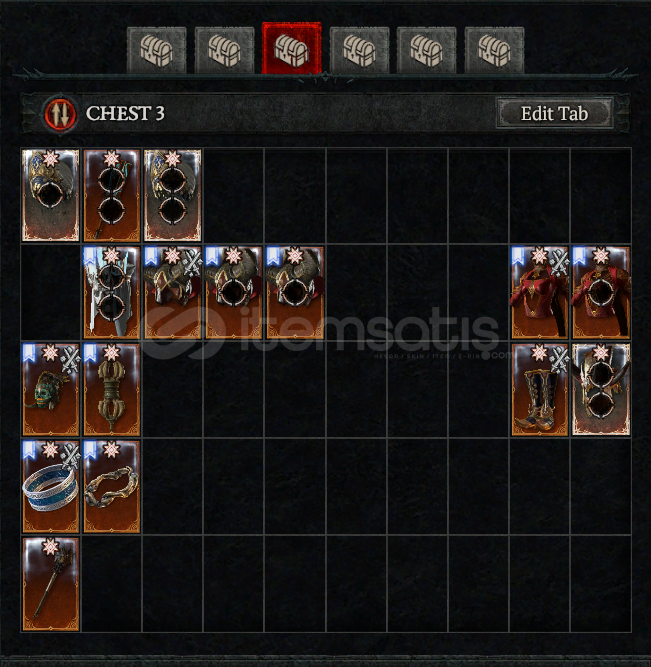Select the blue and silver bracelet ring
This screenshot has width=651, height=667.
[x=51, y=486]
